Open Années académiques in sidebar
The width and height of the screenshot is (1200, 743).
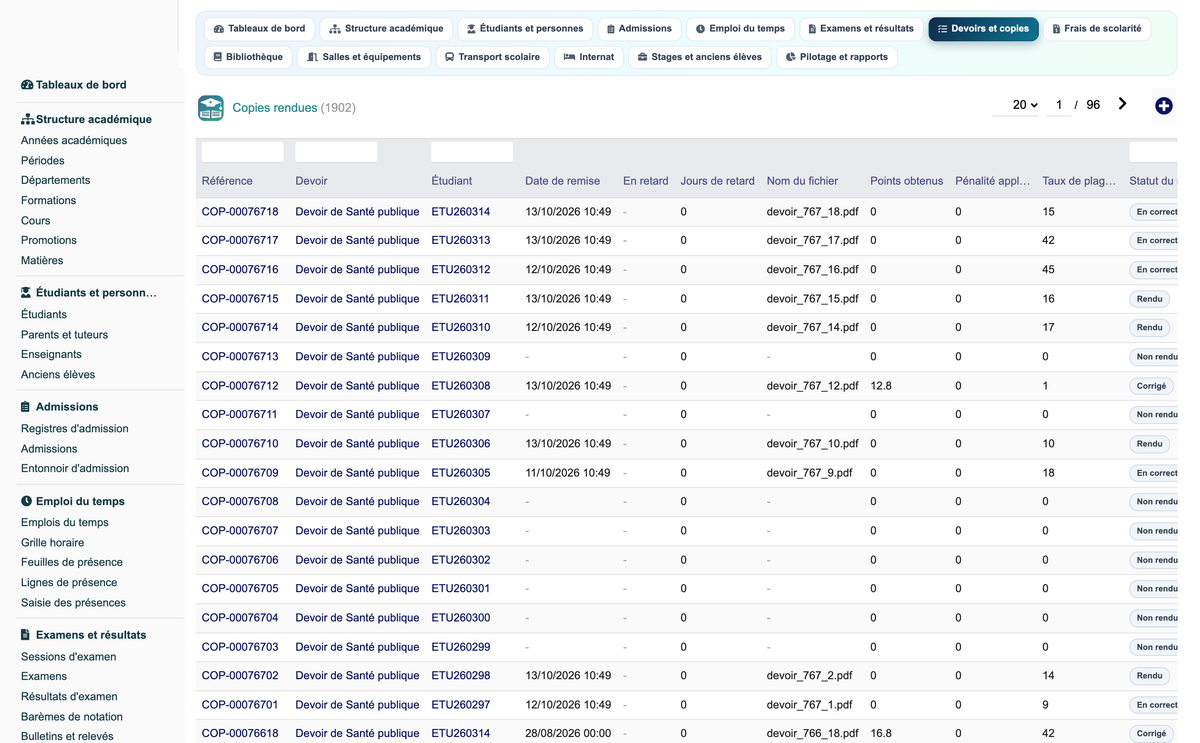pos(74,141)
